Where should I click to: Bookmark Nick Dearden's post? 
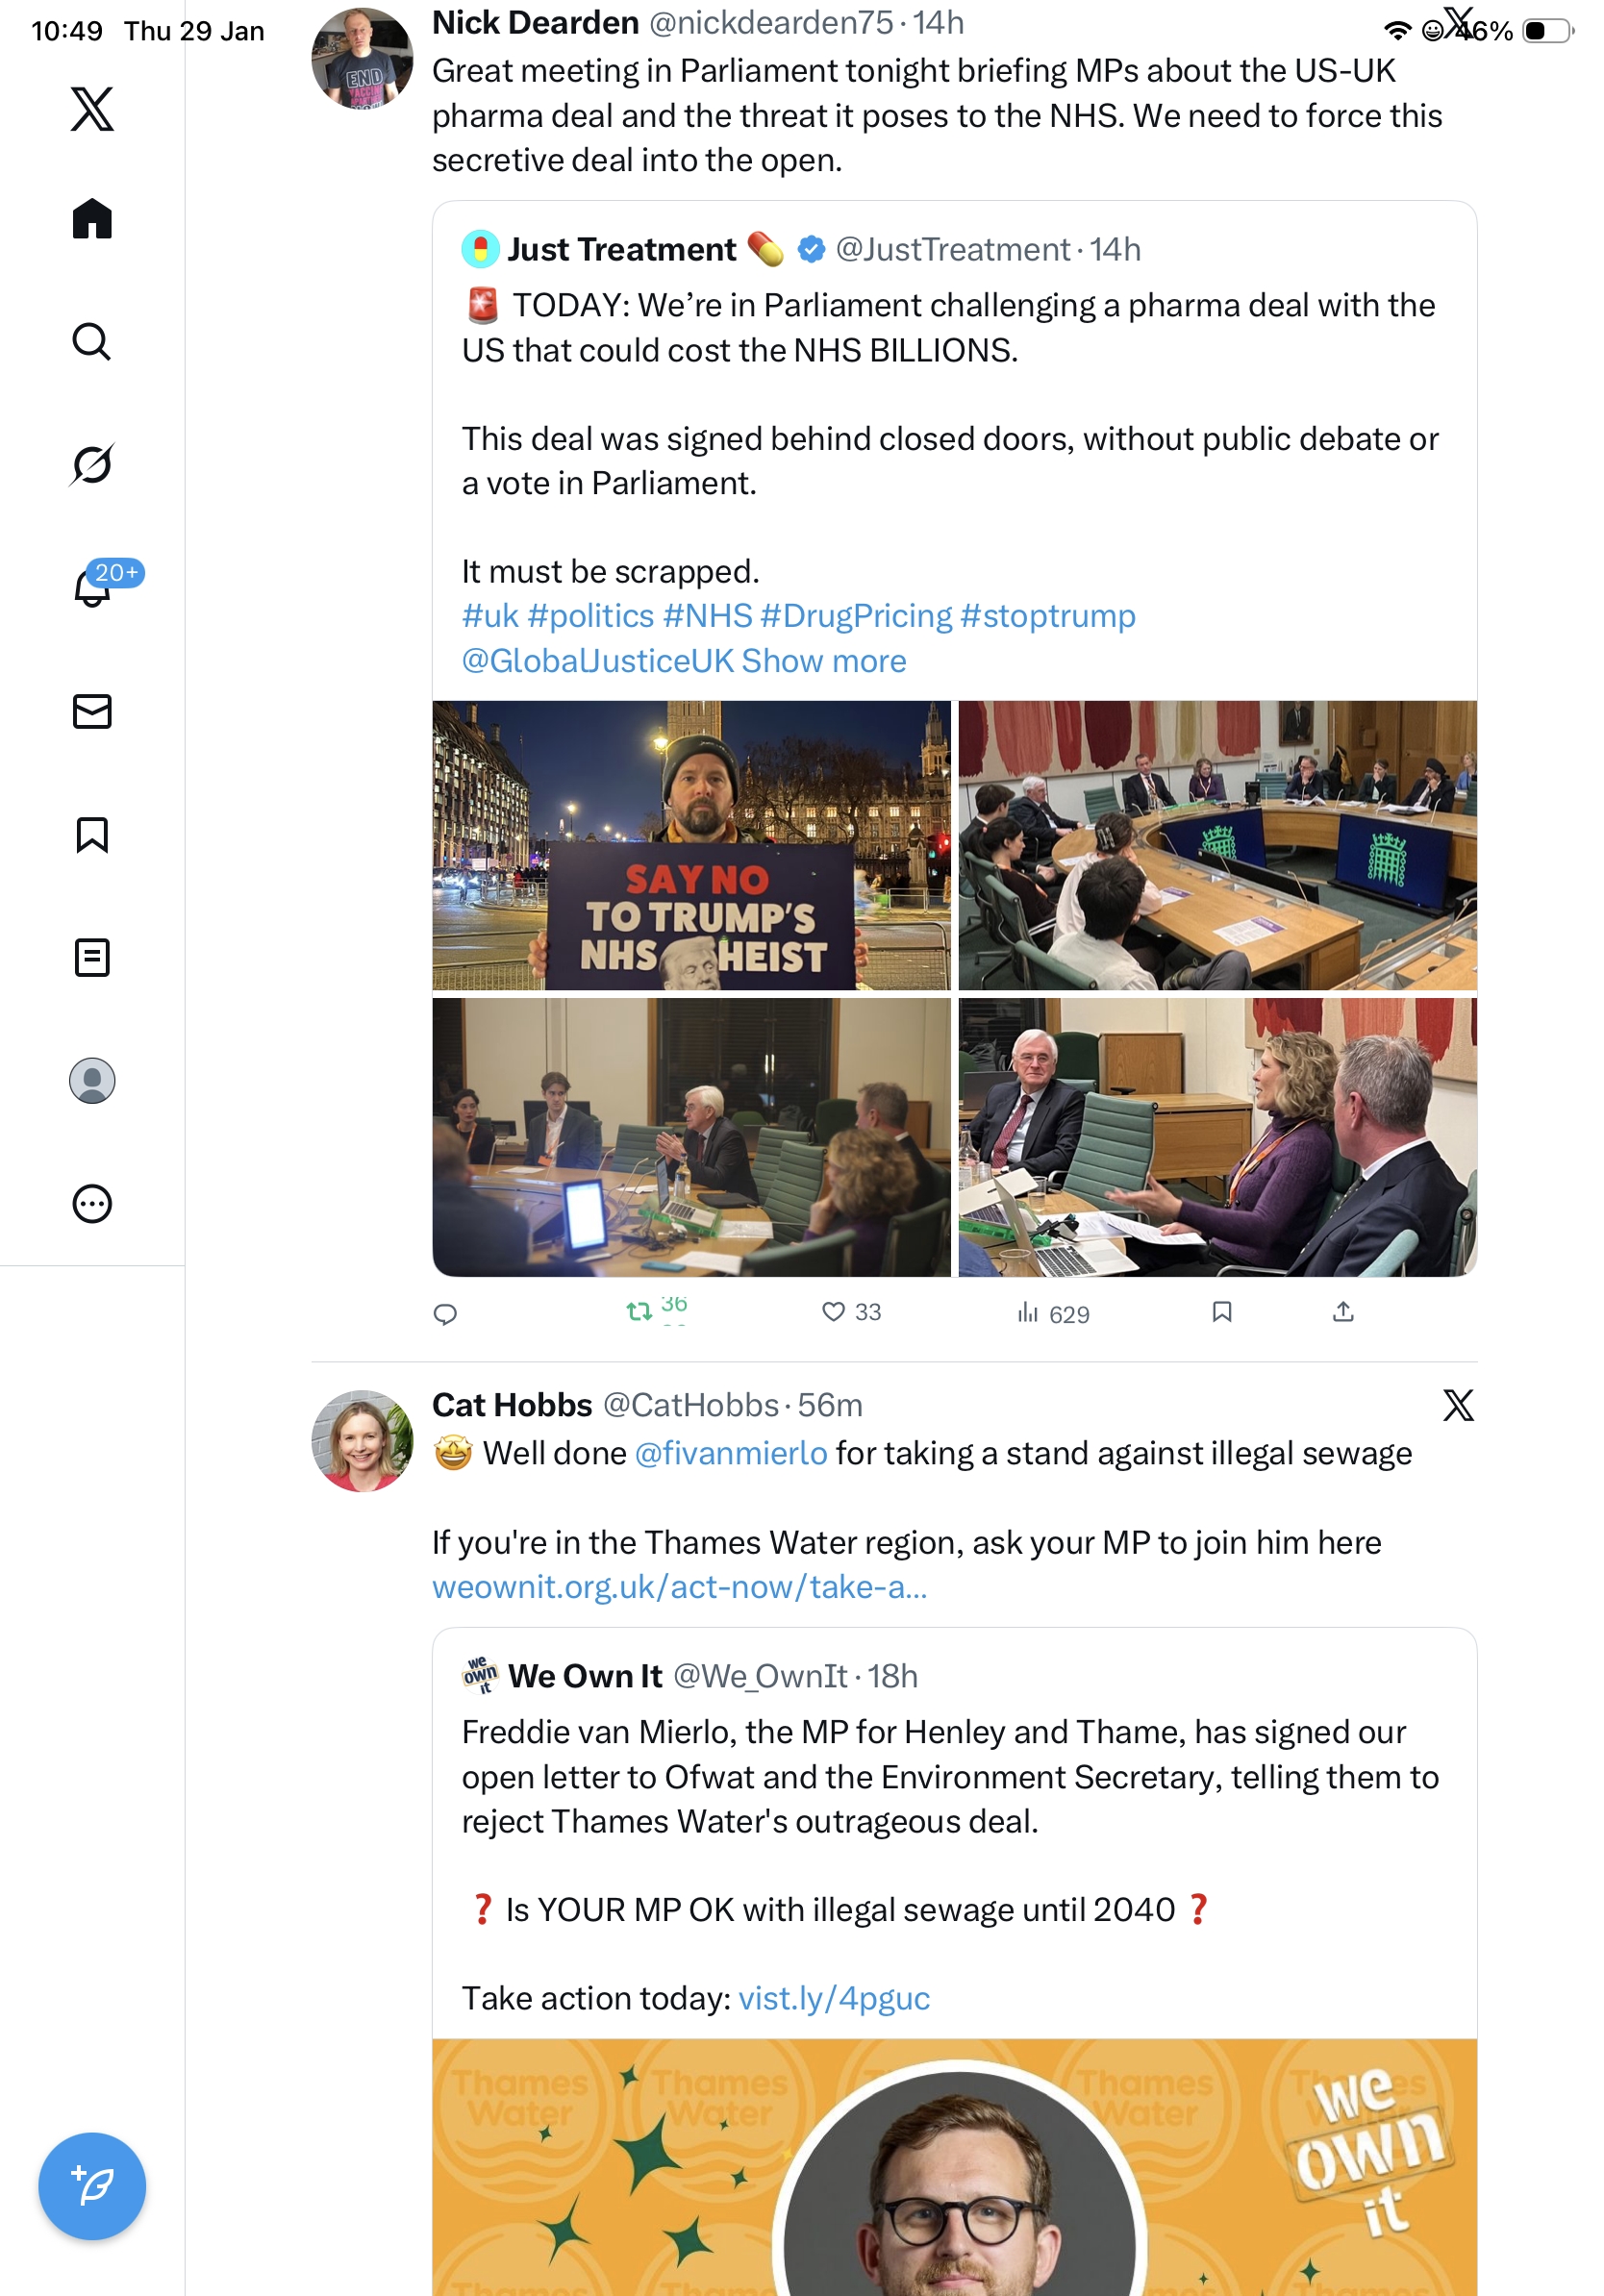click(x=1221, y=1311)
